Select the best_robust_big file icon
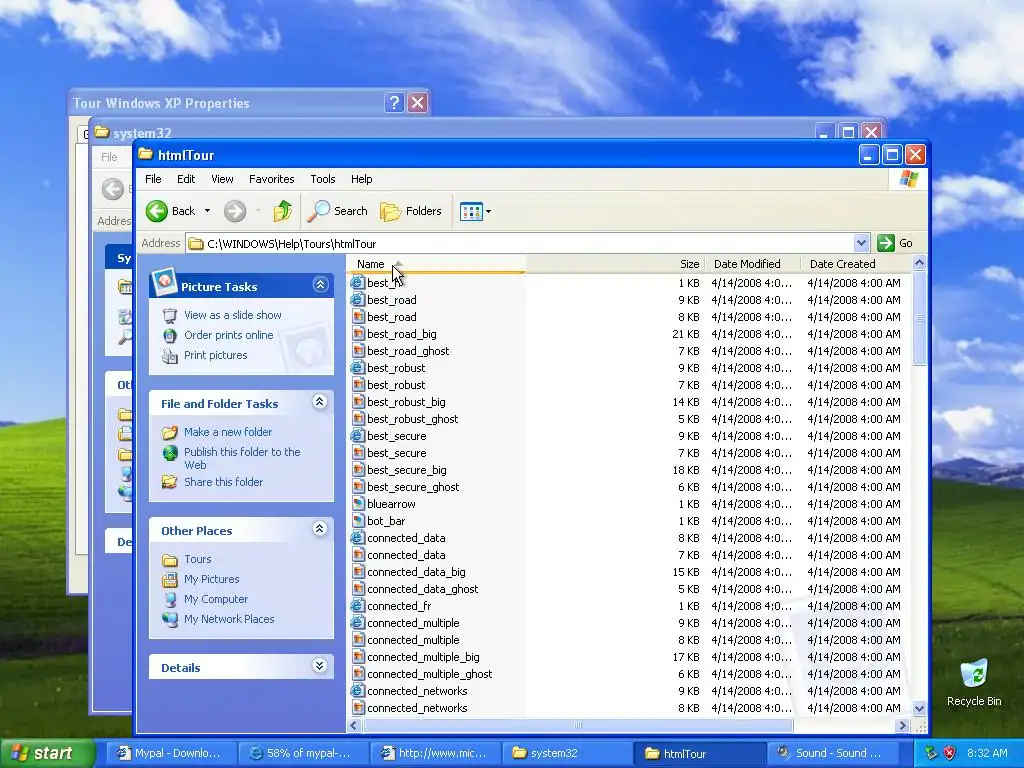Viewport: 1024px width, 768px height. (358, 402)
